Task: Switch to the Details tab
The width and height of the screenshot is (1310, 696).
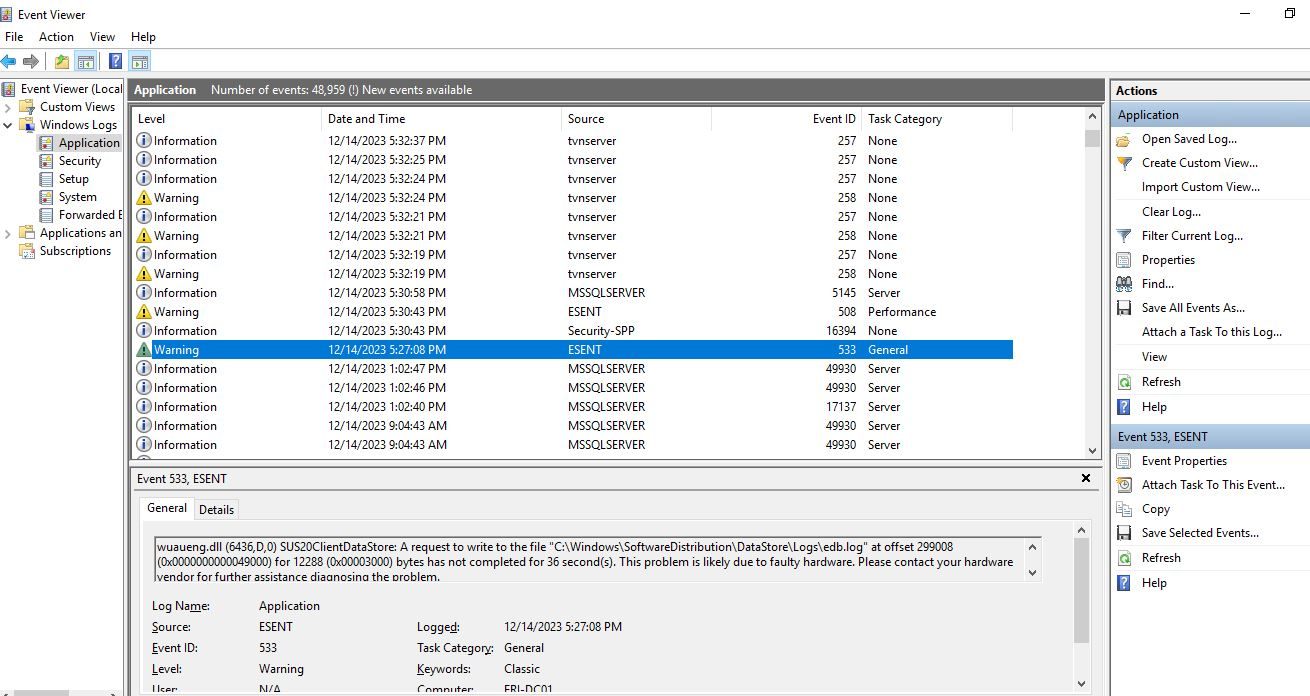Action: [216, 509]
